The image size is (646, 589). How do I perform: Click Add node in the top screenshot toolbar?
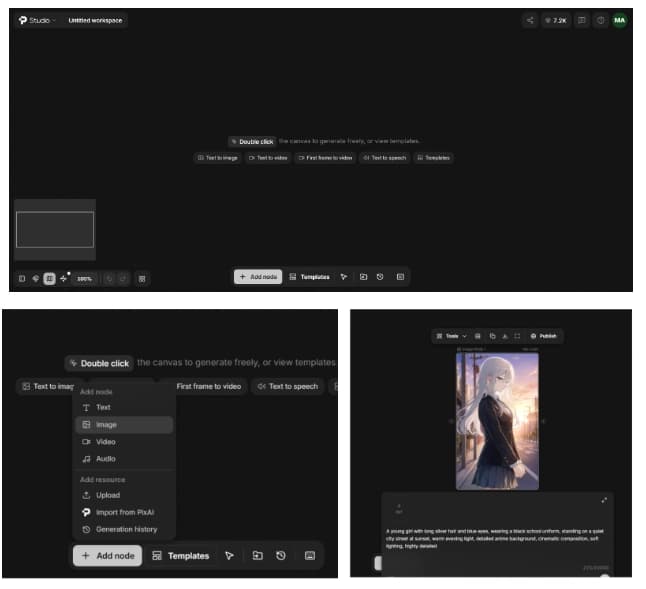click(258, 277)
